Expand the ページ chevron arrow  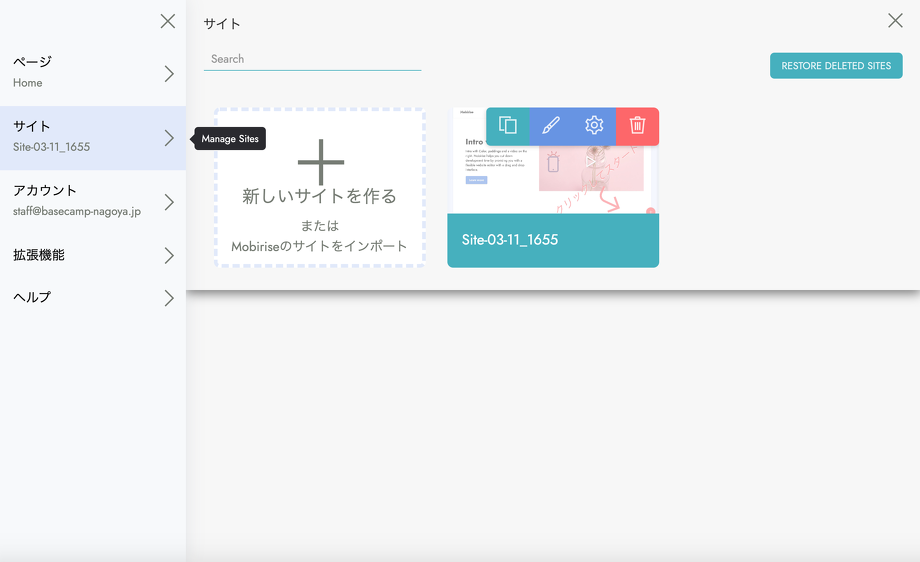(x=169, y=74)
